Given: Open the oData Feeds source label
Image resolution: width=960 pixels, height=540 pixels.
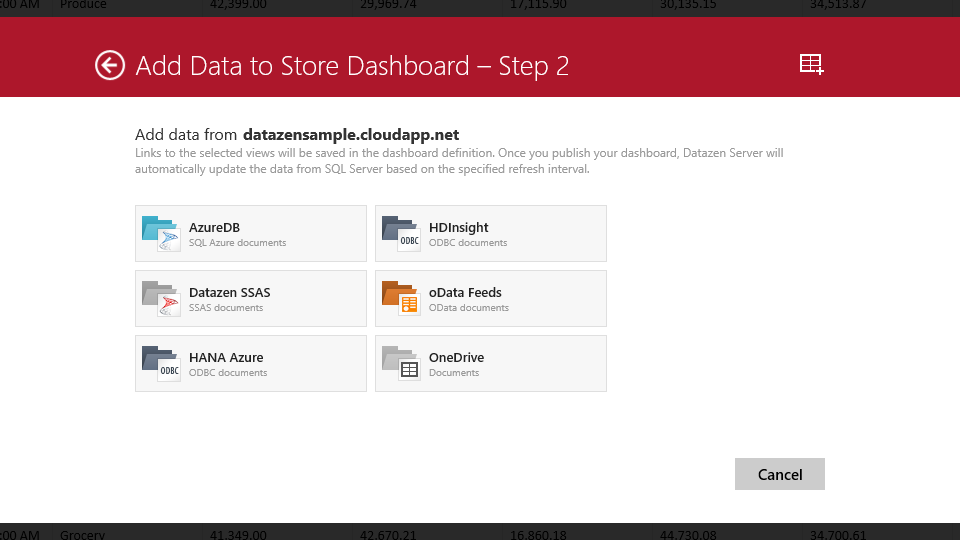Looking at the screenshot, I should tap(465, 292).
